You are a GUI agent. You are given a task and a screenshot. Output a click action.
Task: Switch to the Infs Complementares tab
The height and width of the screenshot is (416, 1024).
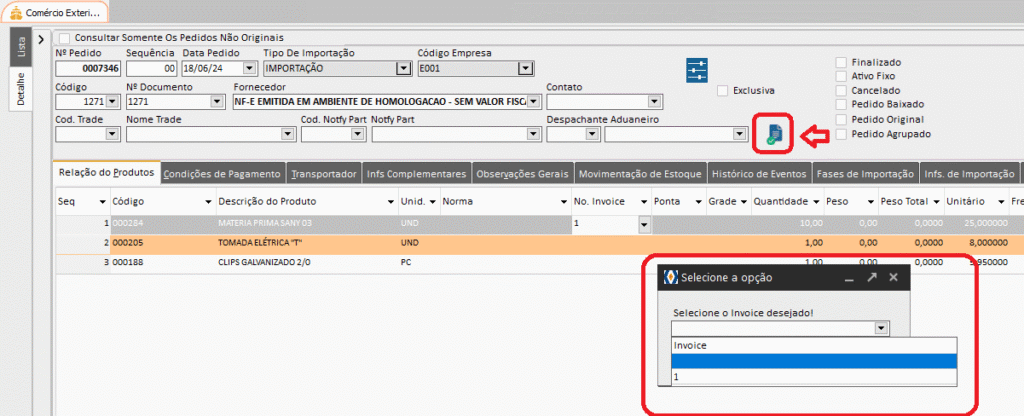pos(417,174)
